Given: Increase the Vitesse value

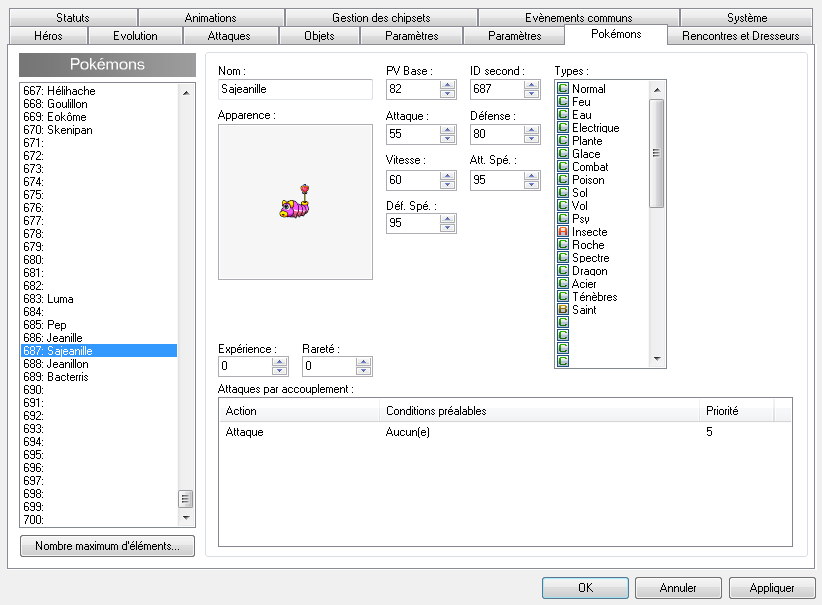Looking at the screenshot, I should [x=447, y=176].
